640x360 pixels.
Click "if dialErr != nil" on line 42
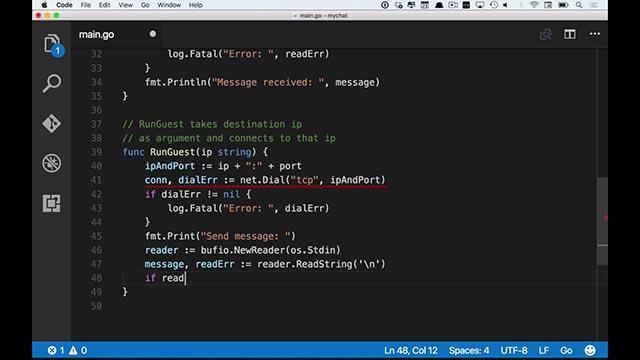192,194
